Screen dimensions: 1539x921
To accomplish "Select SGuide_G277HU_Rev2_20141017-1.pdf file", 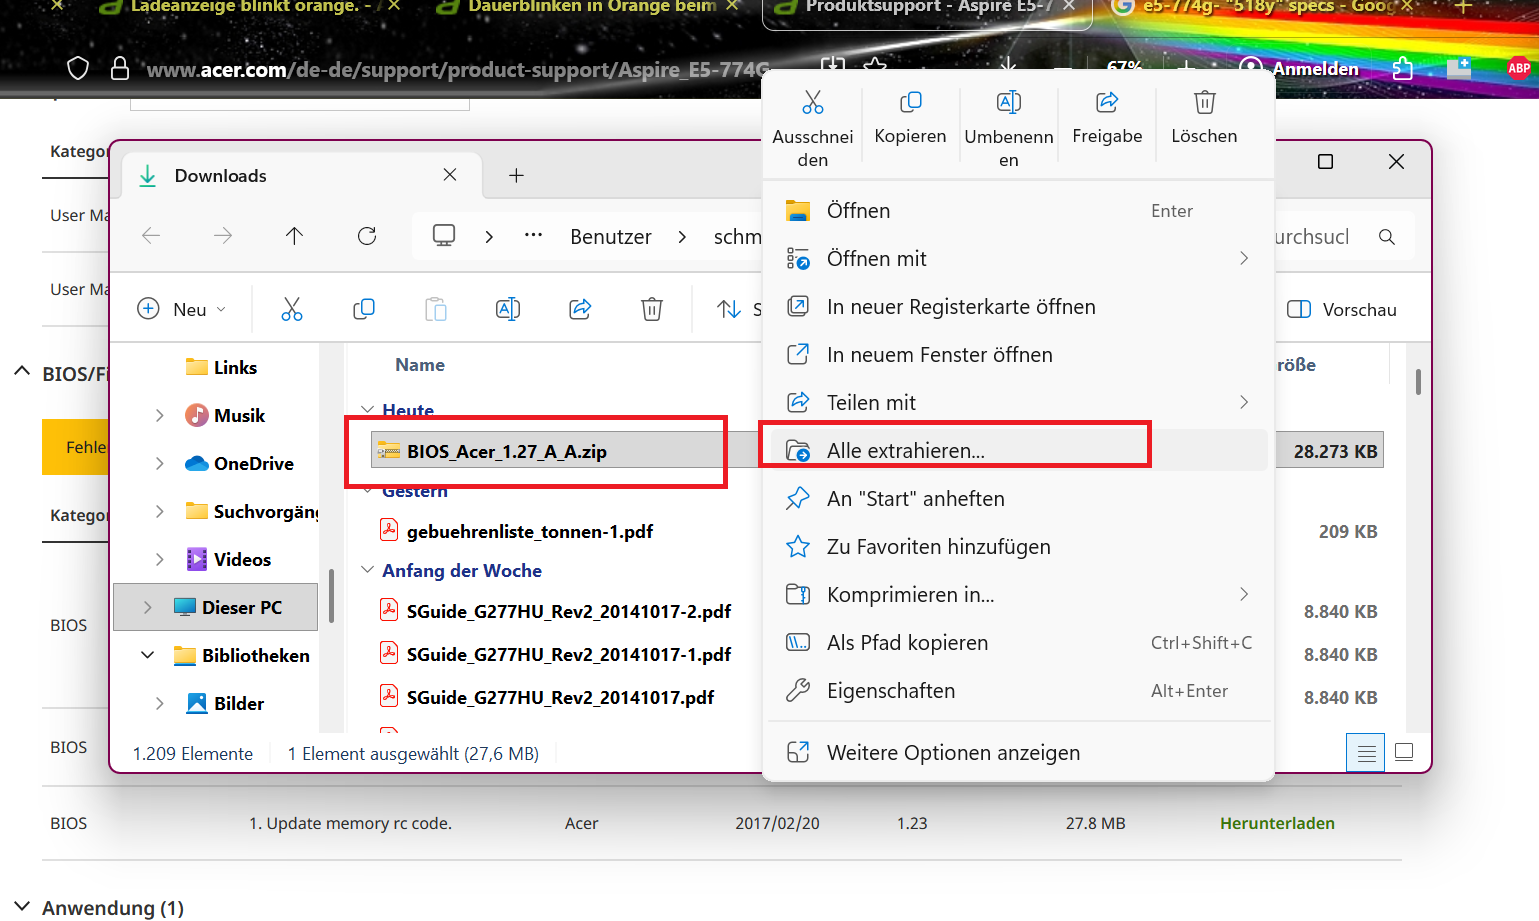I will click(x=569, y=655).
